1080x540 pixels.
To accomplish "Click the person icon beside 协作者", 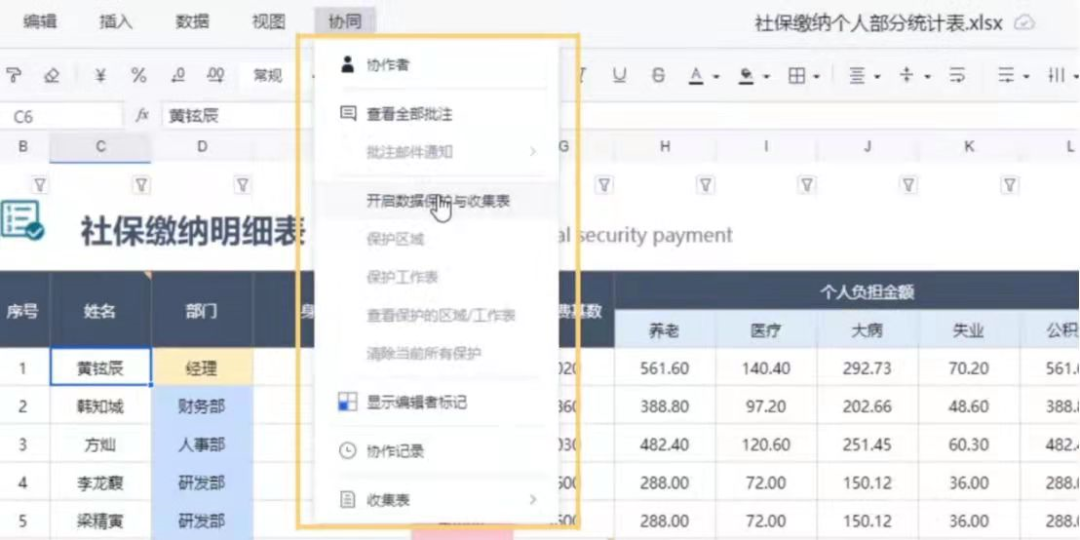I will click(x=347, y=65).
